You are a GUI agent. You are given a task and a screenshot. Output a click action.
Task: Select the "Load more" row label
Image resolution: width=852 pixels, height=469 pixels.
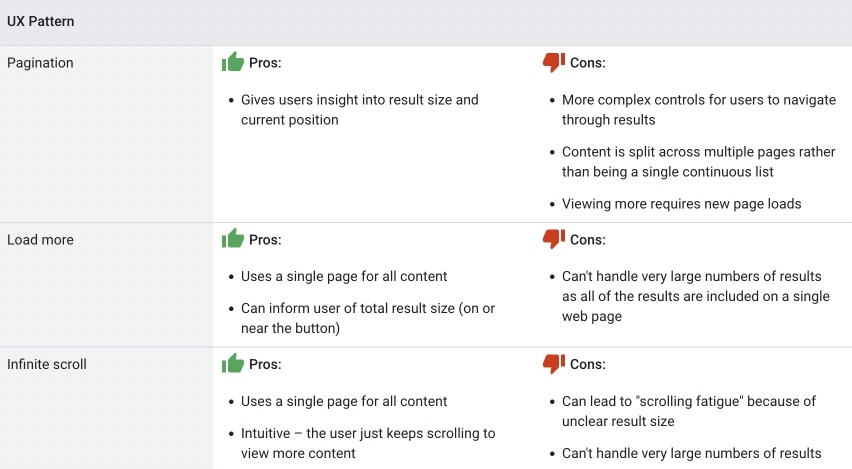[40, 240]
